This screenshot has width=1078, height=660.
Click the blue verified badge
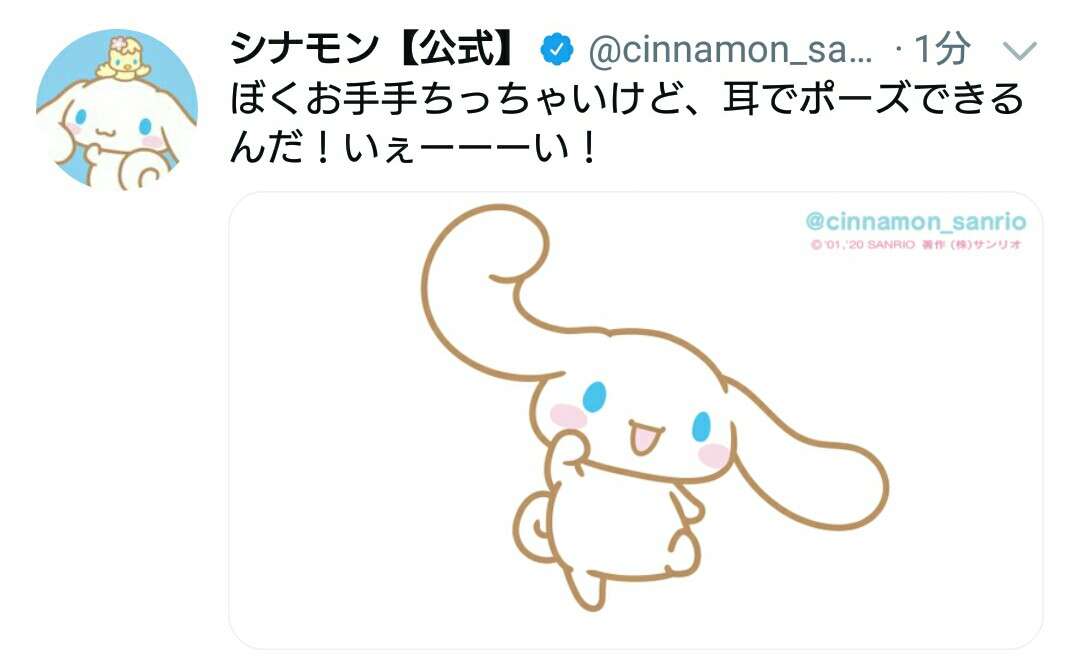point(557,50)
